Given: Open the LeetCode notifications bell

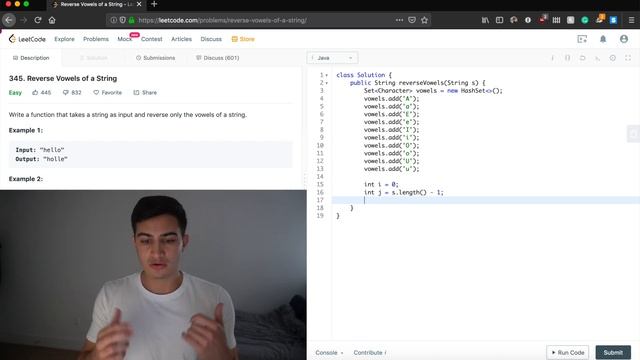Looking at the screenshot, I should (x=603, y=39).
